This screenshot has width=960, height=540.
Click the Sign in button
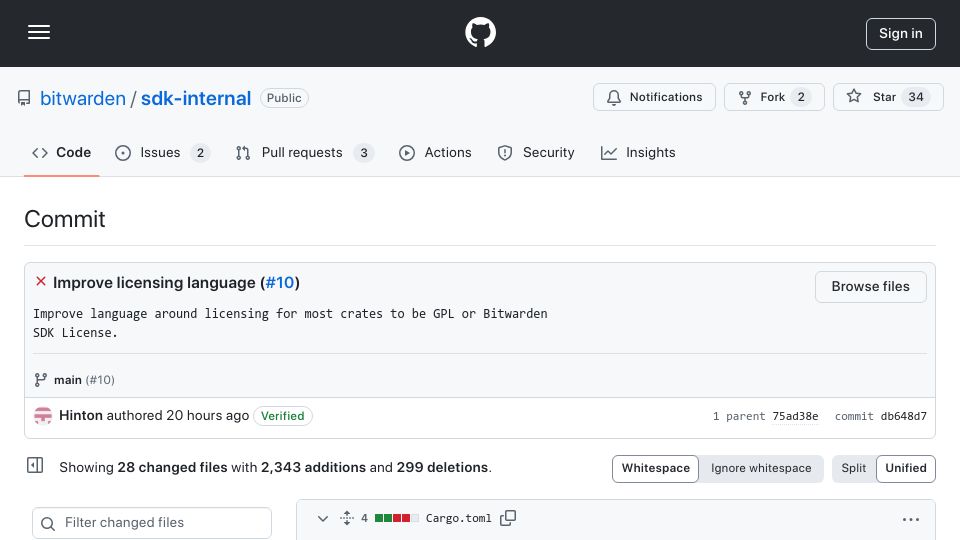pos(900,34)
